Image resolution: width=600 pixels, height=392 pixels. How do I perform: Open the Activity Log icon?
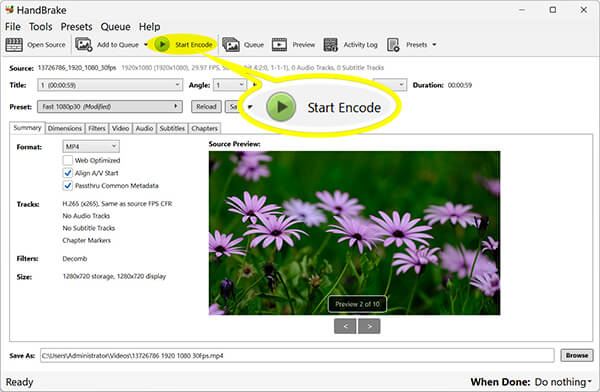click(331, 44)
